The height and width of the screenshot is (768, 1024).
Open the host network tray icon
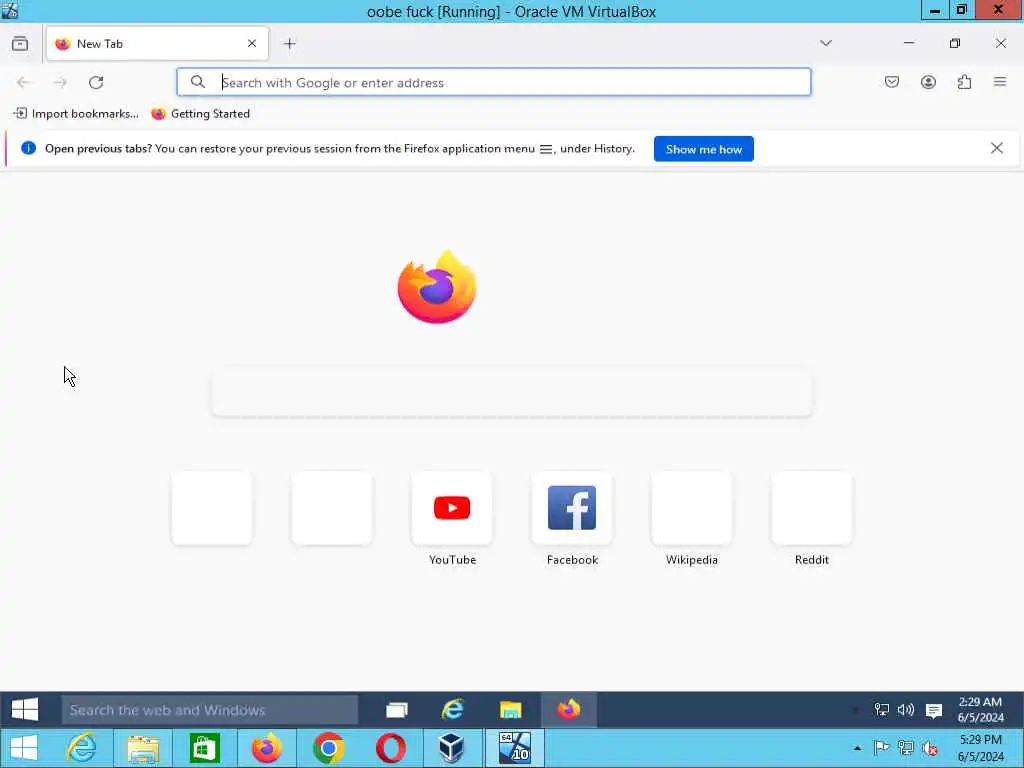click(x=905, y=748)
